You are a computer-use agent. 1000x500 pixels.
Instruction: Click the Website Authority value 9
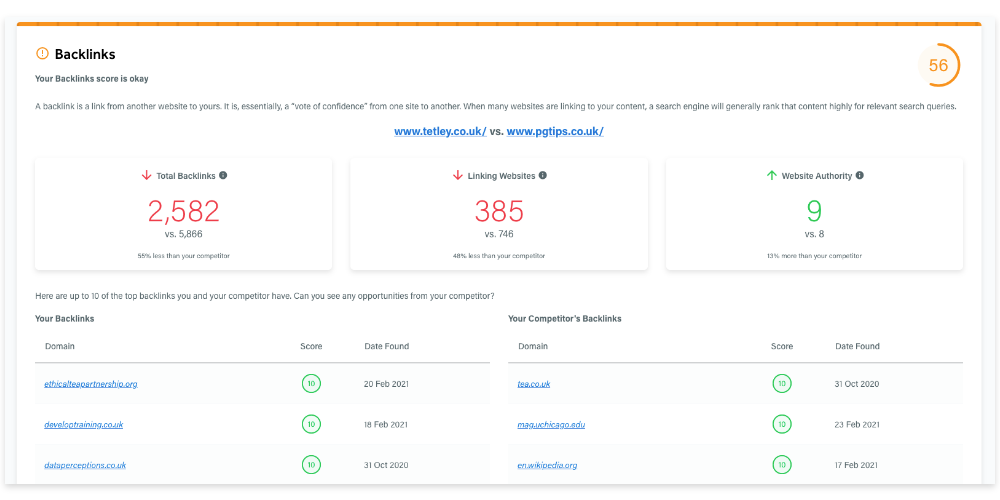(814, 211)
